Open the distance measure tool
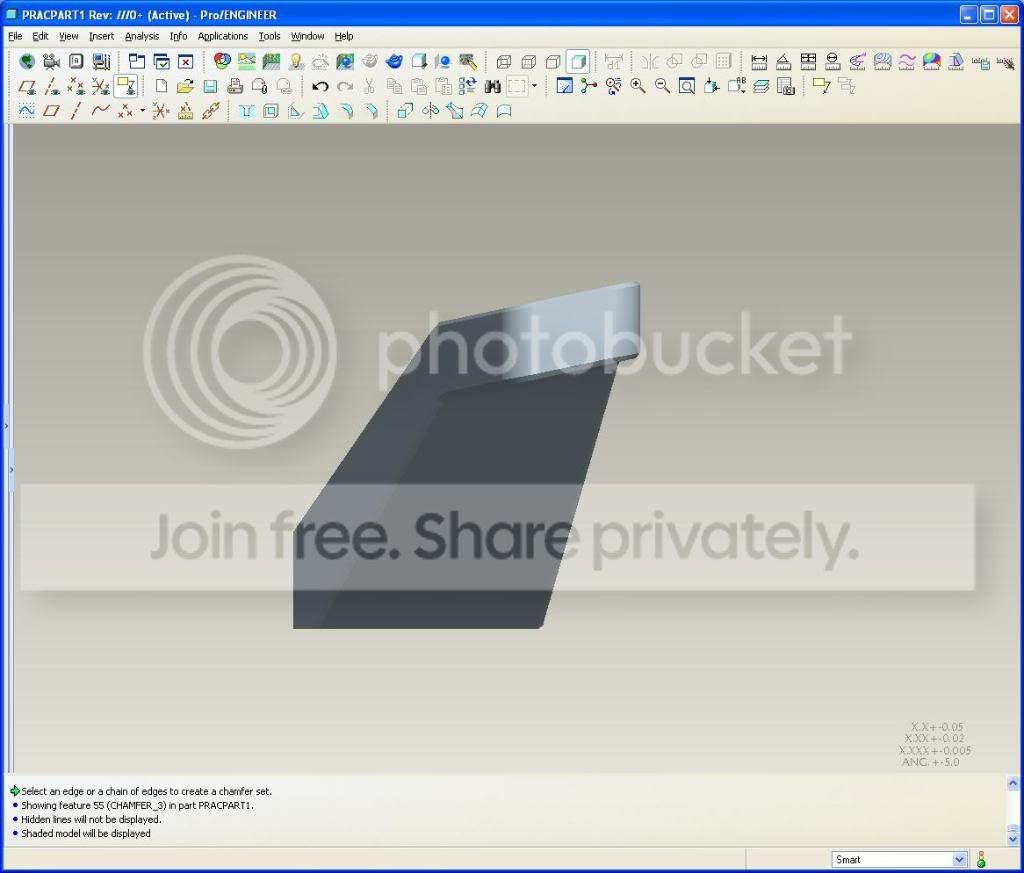 click(x=759, y=62)
